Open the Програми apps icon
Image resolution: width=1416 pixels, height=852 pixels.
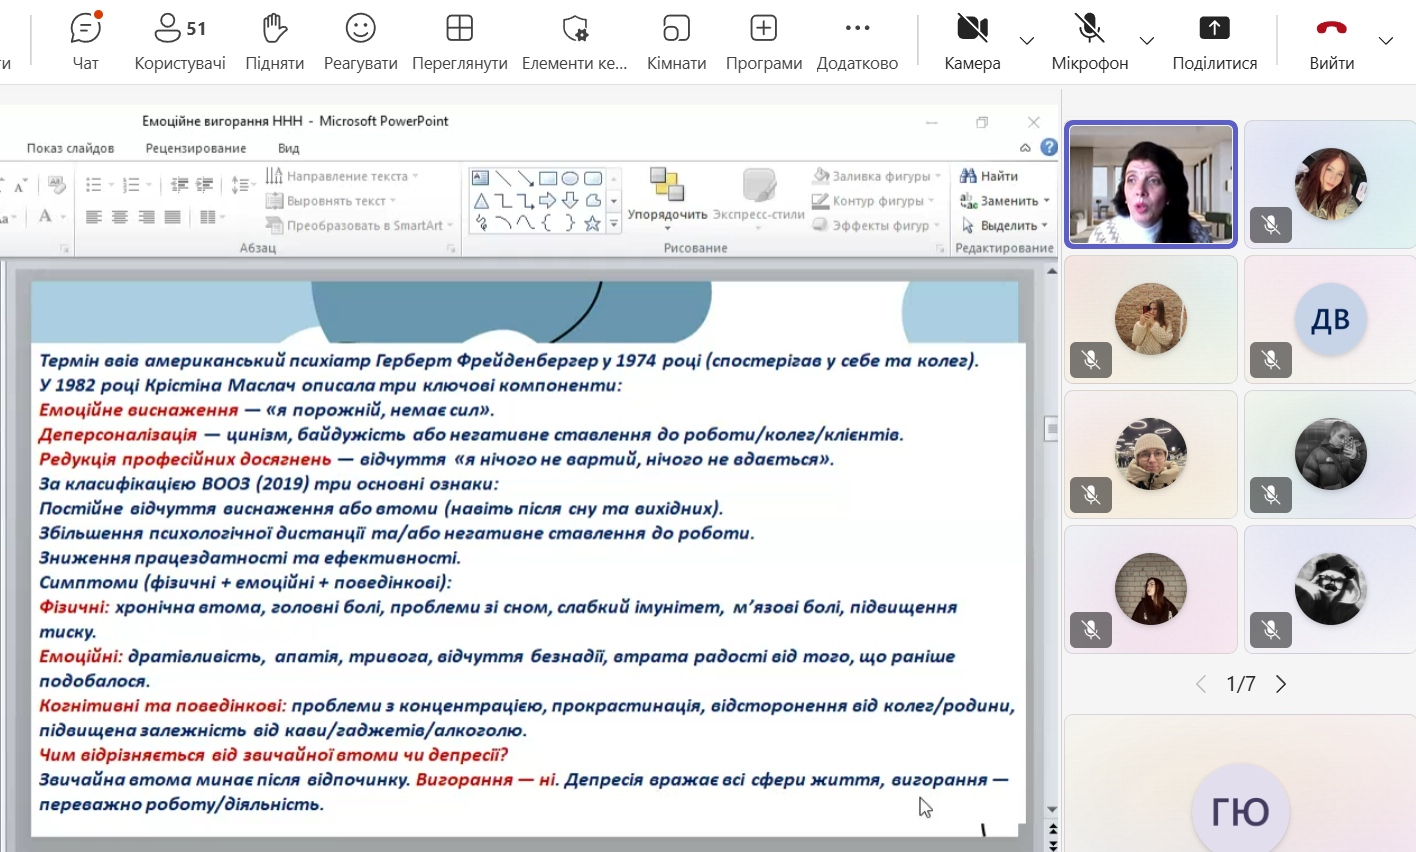[763, 41]
